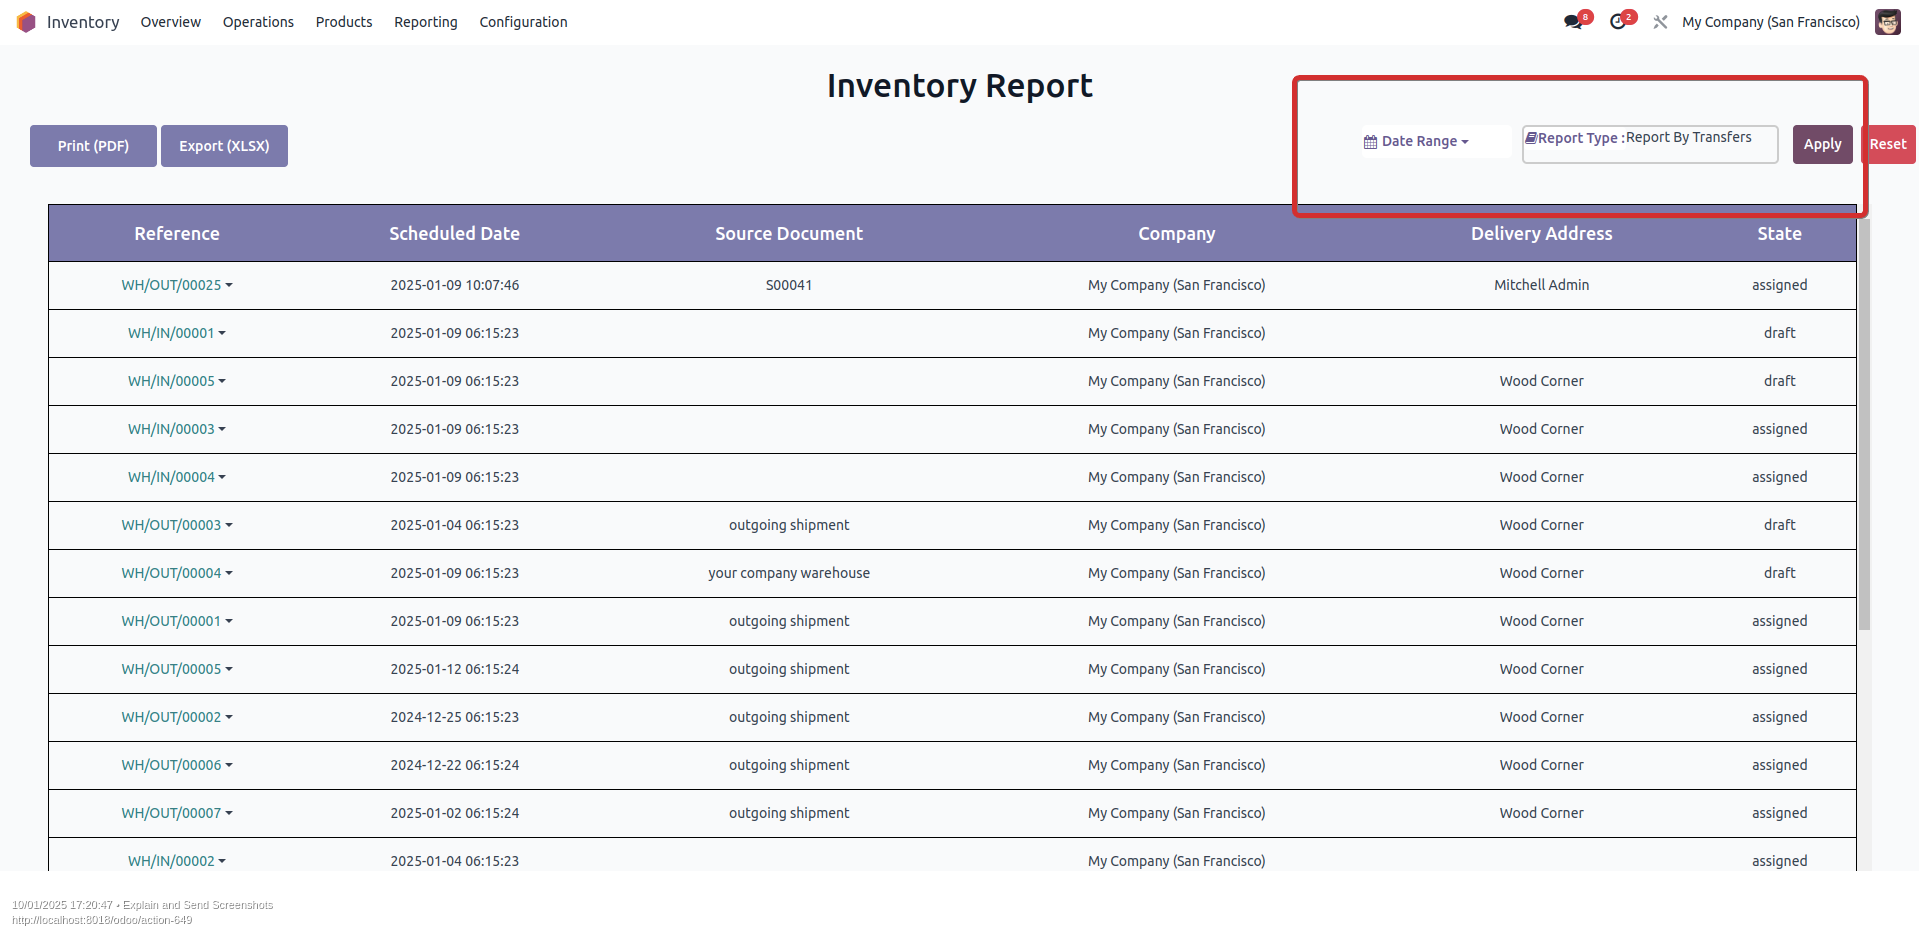Open the Configuration menu
Screen dimensions: 1919x938
click(523, 22)
